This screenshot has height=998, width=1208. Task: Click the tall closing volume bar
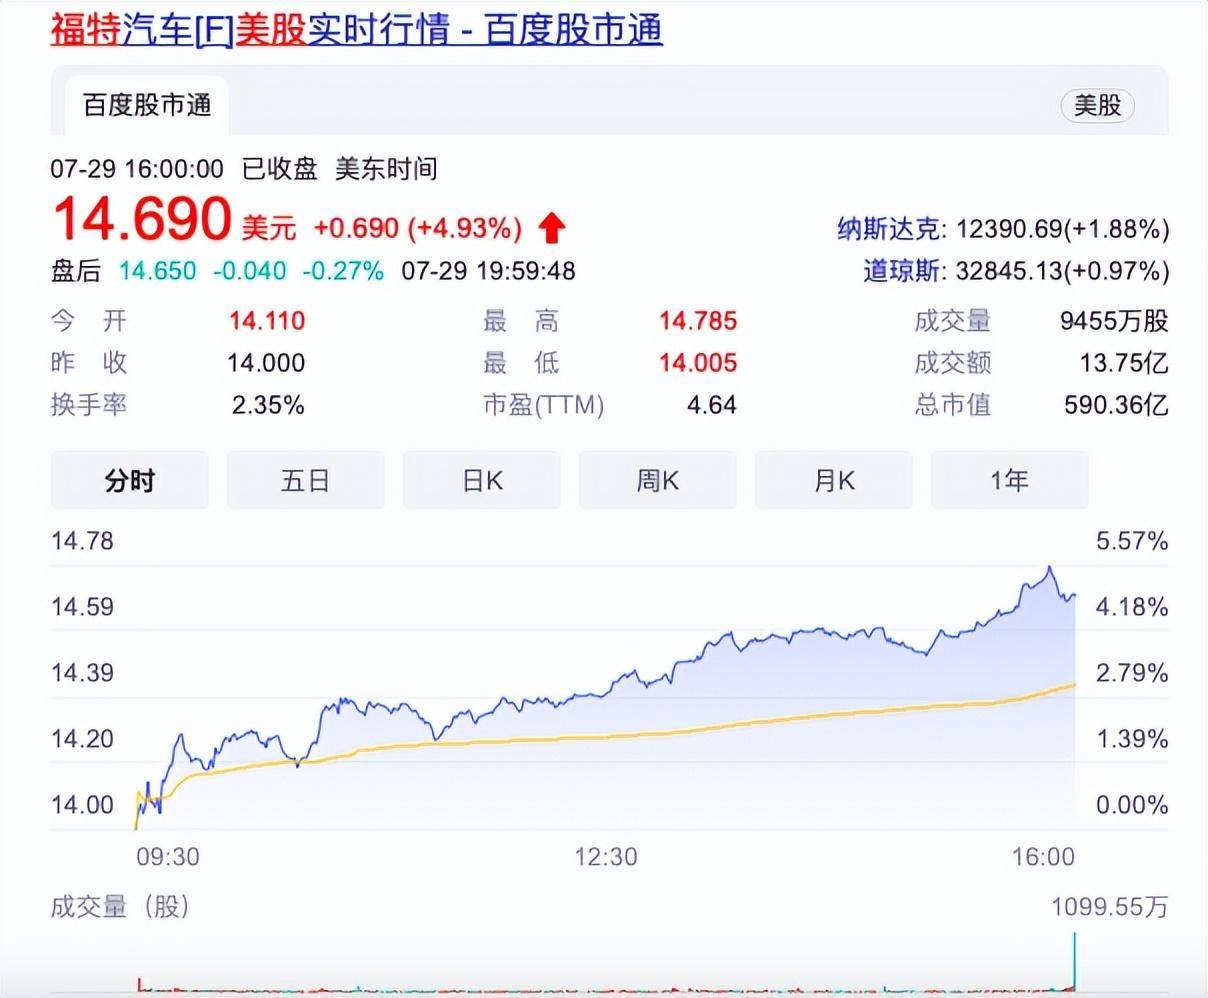1075,963
